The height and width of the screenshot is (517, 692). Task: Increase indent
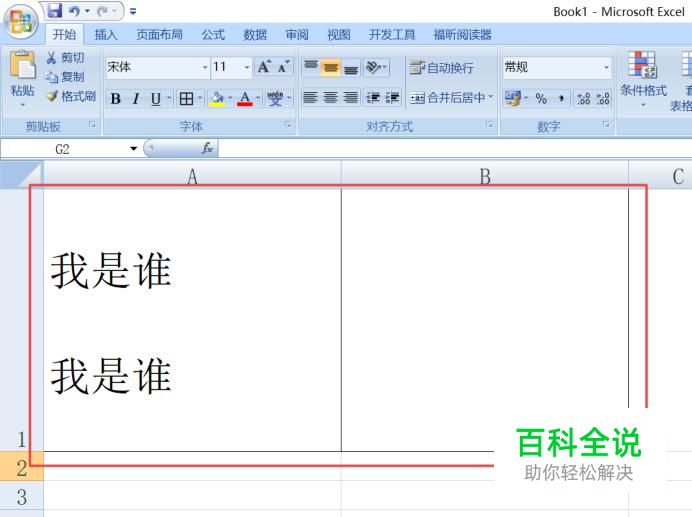(x=392, y=98)
